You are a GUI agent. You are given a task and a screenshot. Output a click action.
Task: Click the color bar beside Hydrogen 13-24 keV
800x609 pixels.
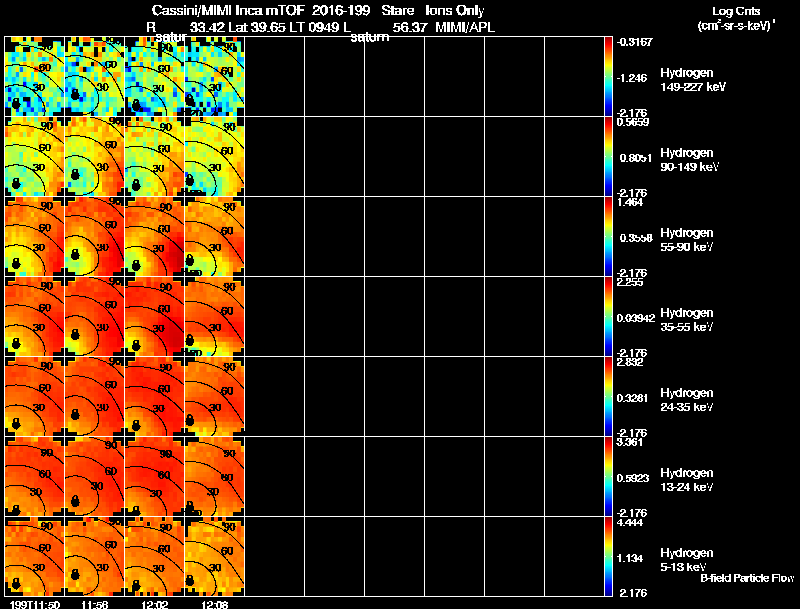[608, 477]
